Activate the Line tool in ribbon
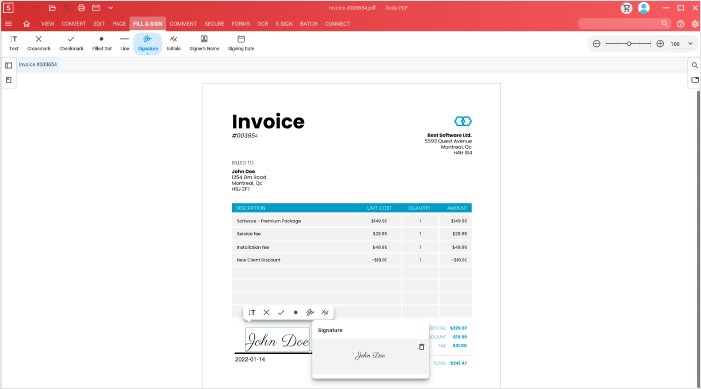 click(125, 43)
